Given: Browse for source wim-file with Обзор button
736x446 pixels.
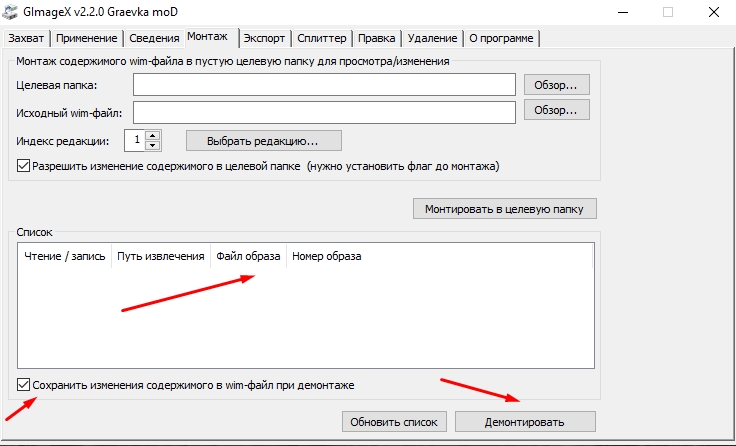Looking at the screenshot, I should click(556, 110).
